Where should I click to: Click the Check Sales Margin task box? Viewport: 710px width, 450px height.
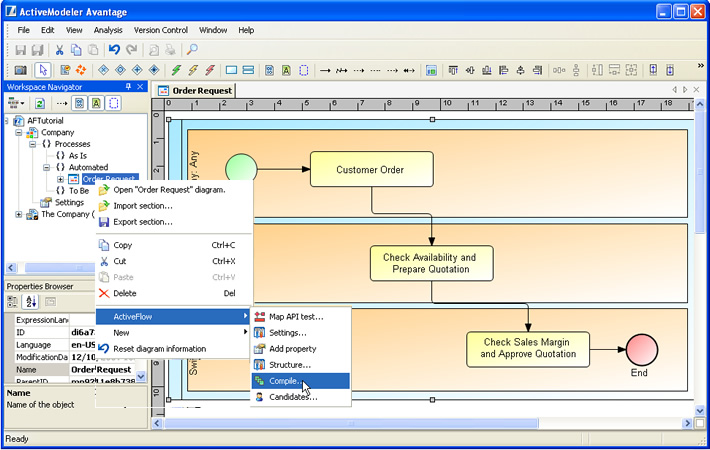tap(528, 349)
